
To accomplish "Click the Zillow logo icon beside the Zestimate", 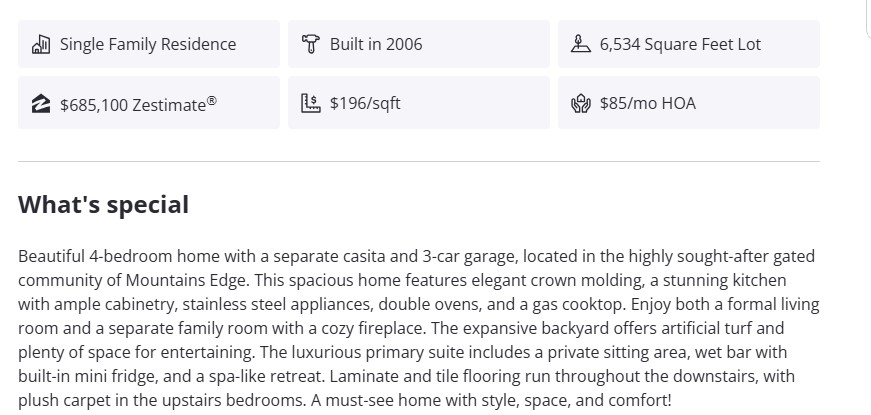I will (41, 103).
